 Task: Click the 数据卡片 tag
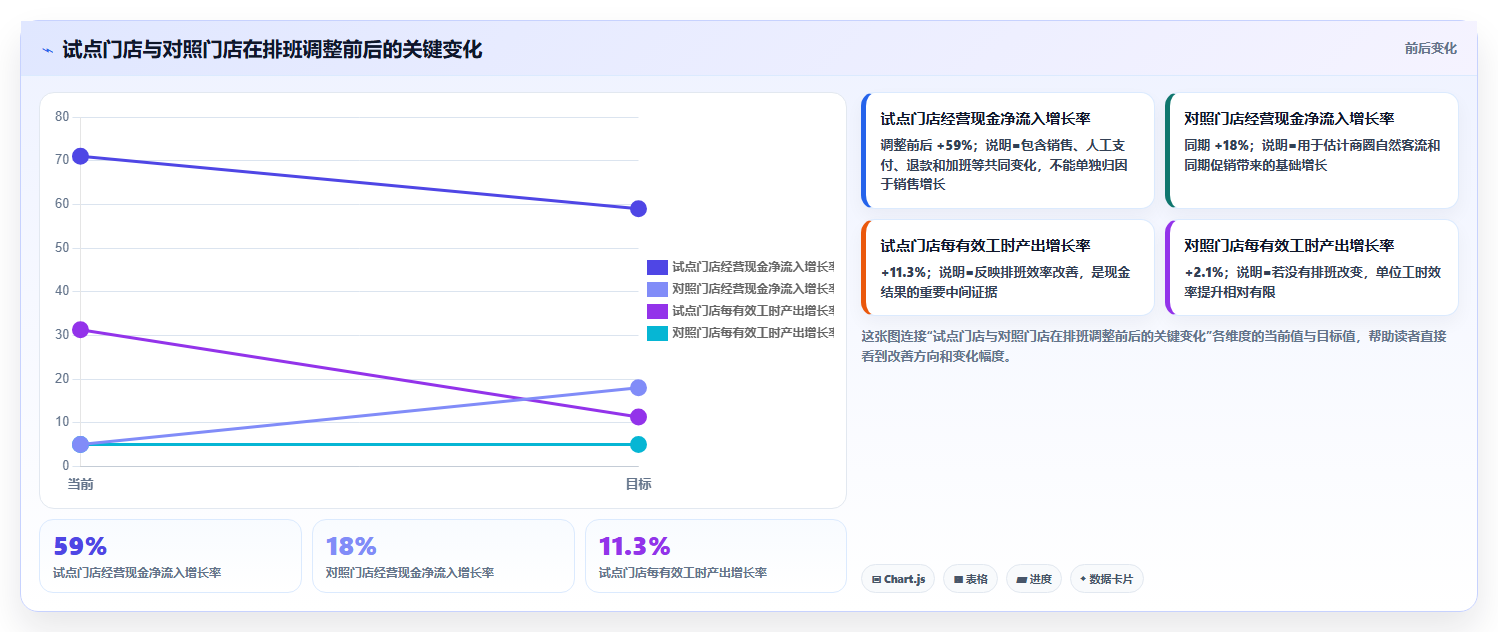click(x=1106, y=579)
